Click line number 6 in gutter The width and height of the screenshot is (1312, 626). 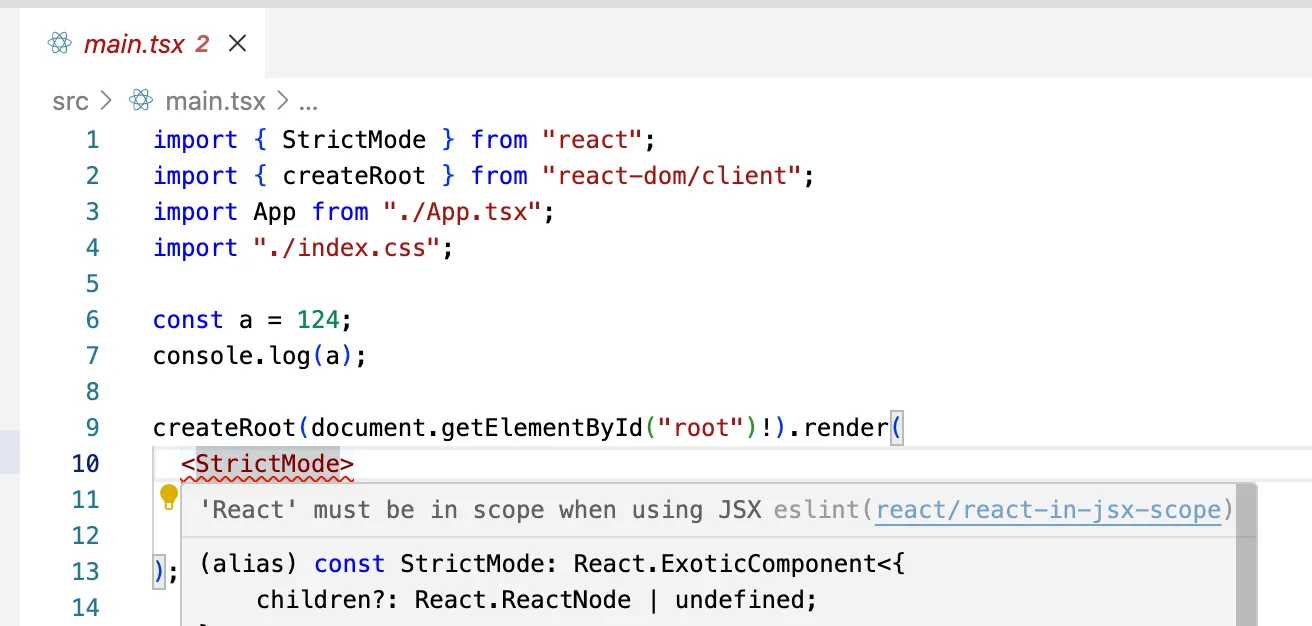click(93, 320)
